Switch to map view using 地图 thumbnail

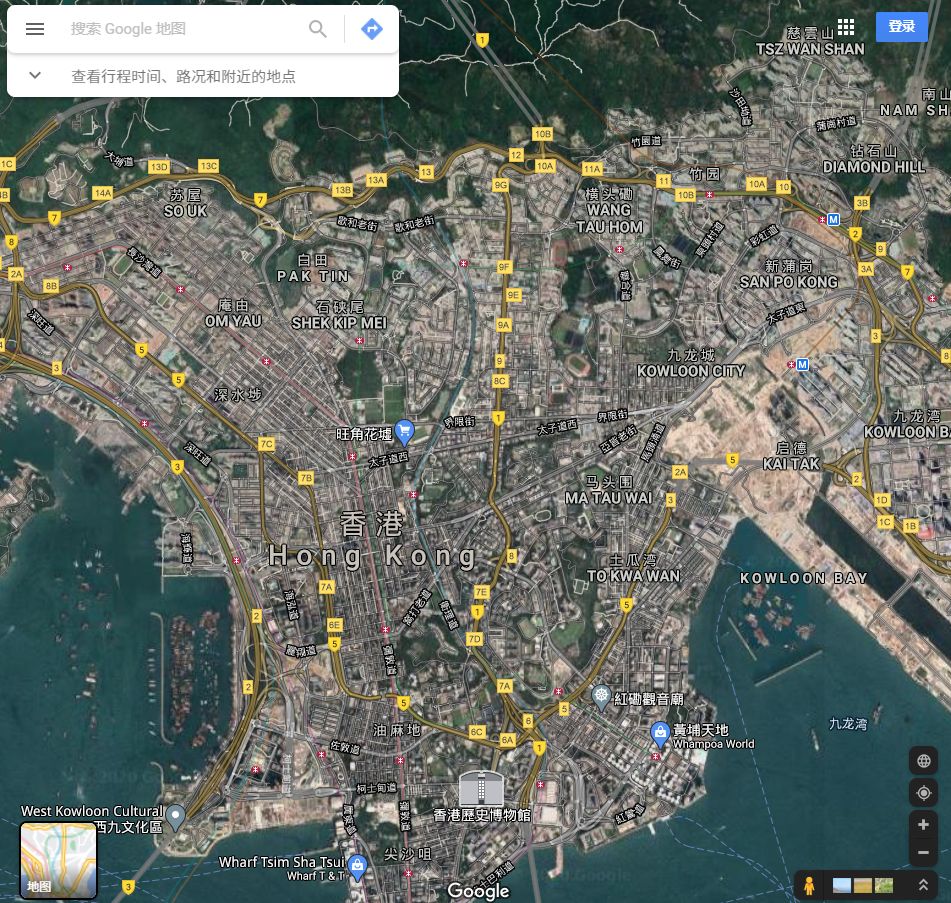(x=59, y=860)
